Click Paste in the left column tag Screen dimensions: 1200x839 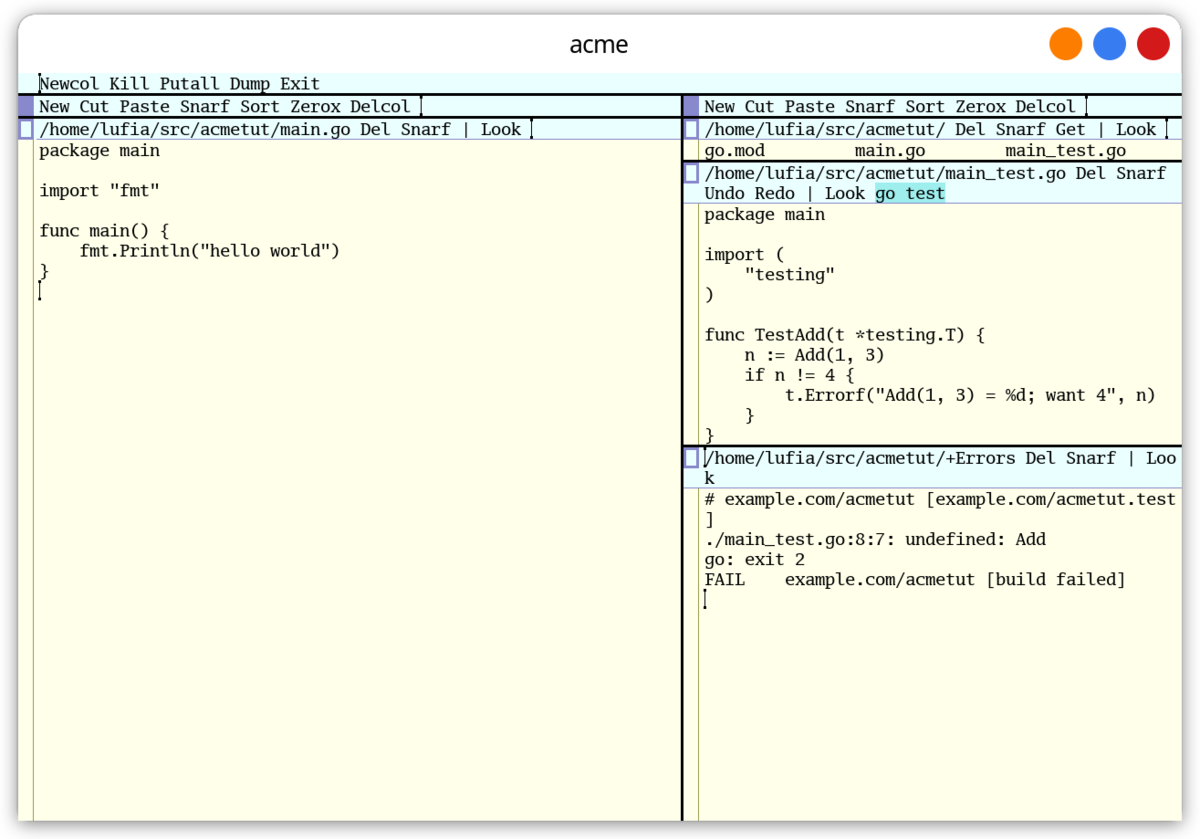[145, 106]
